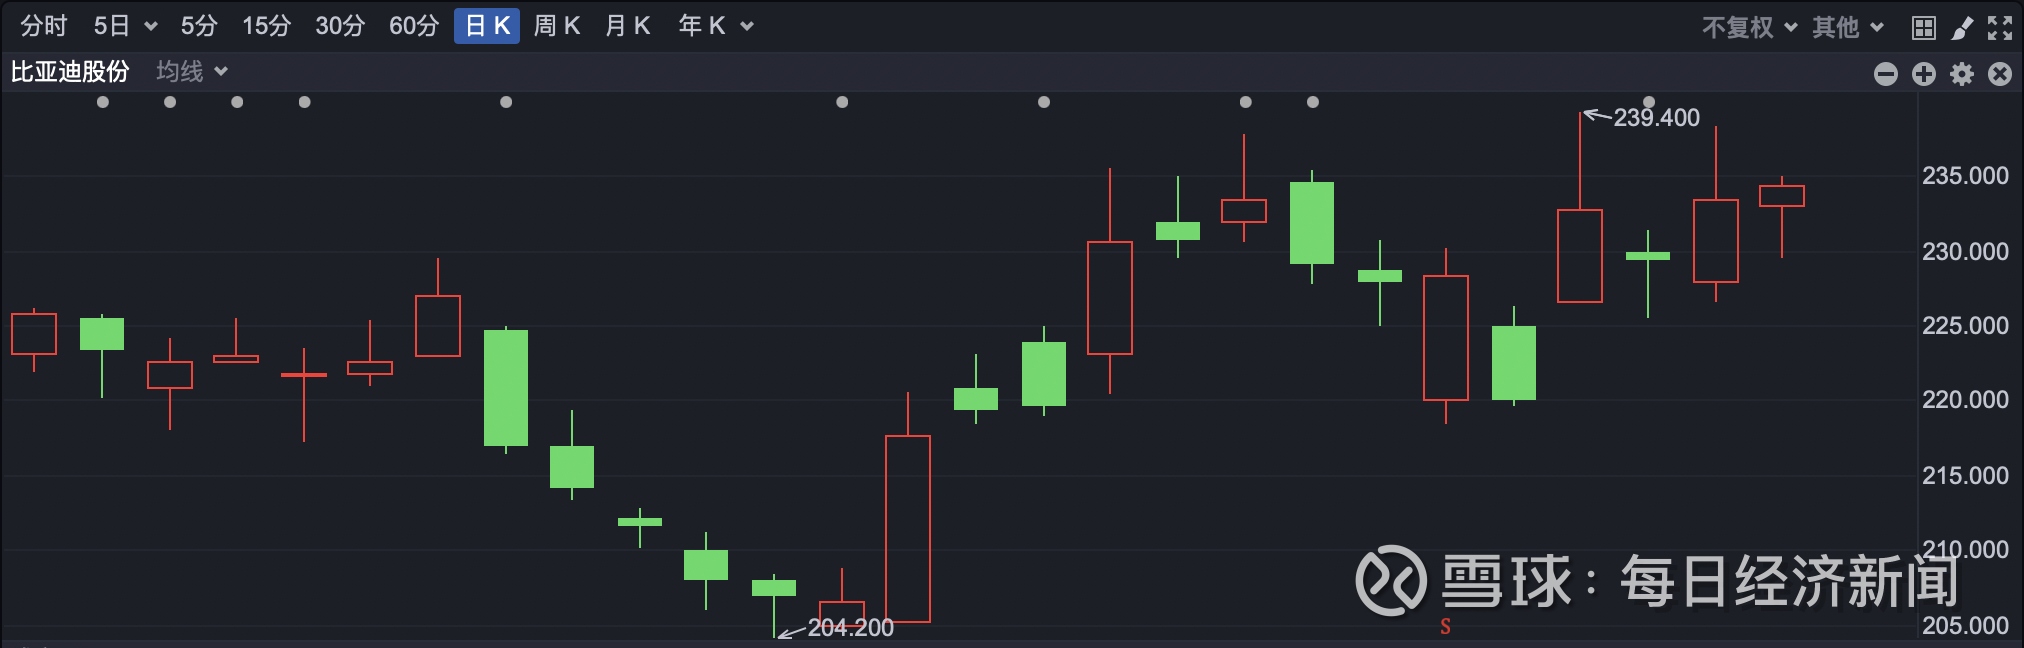Select the 60分 interval

tap(414, 26)
